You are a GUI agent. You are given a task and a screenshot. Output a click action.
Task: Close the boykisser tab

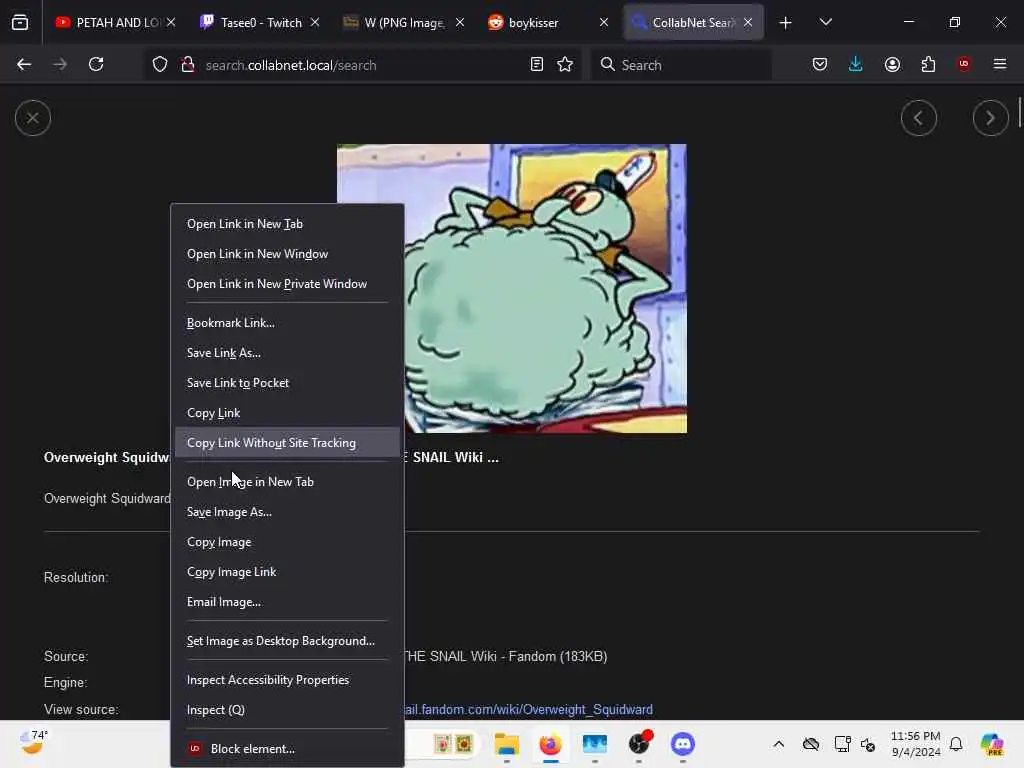coord(604,22)
